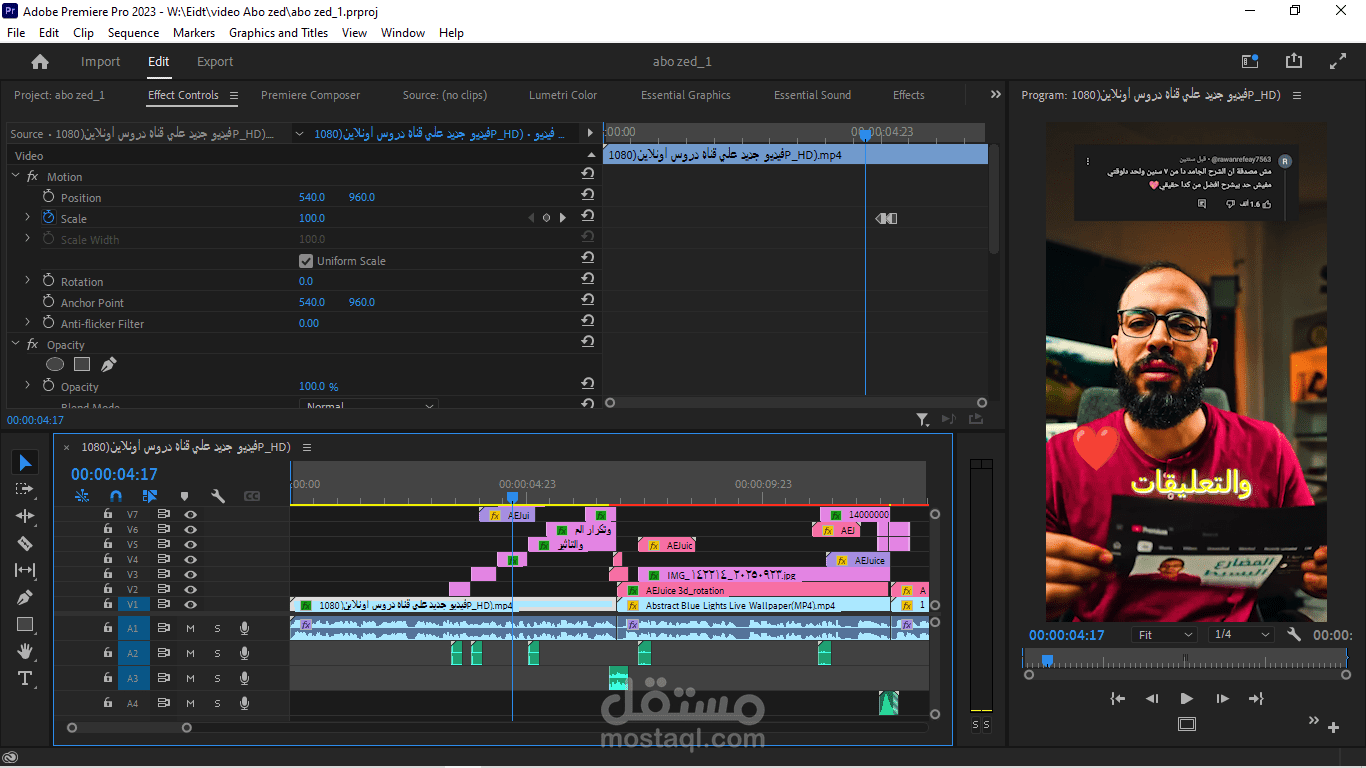The height and width of the screenshot is (768, 1366).
Task: Collapse the Opacity effect section
Action: pyautogui.click(x=16, y=344)
